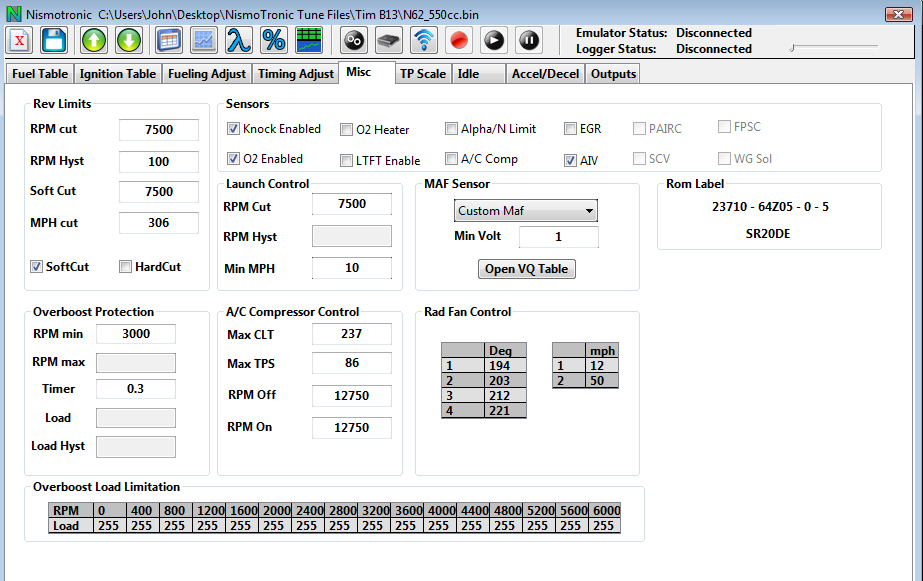
Task: Open the lambda tool icon
Action: tap(238, 40)
